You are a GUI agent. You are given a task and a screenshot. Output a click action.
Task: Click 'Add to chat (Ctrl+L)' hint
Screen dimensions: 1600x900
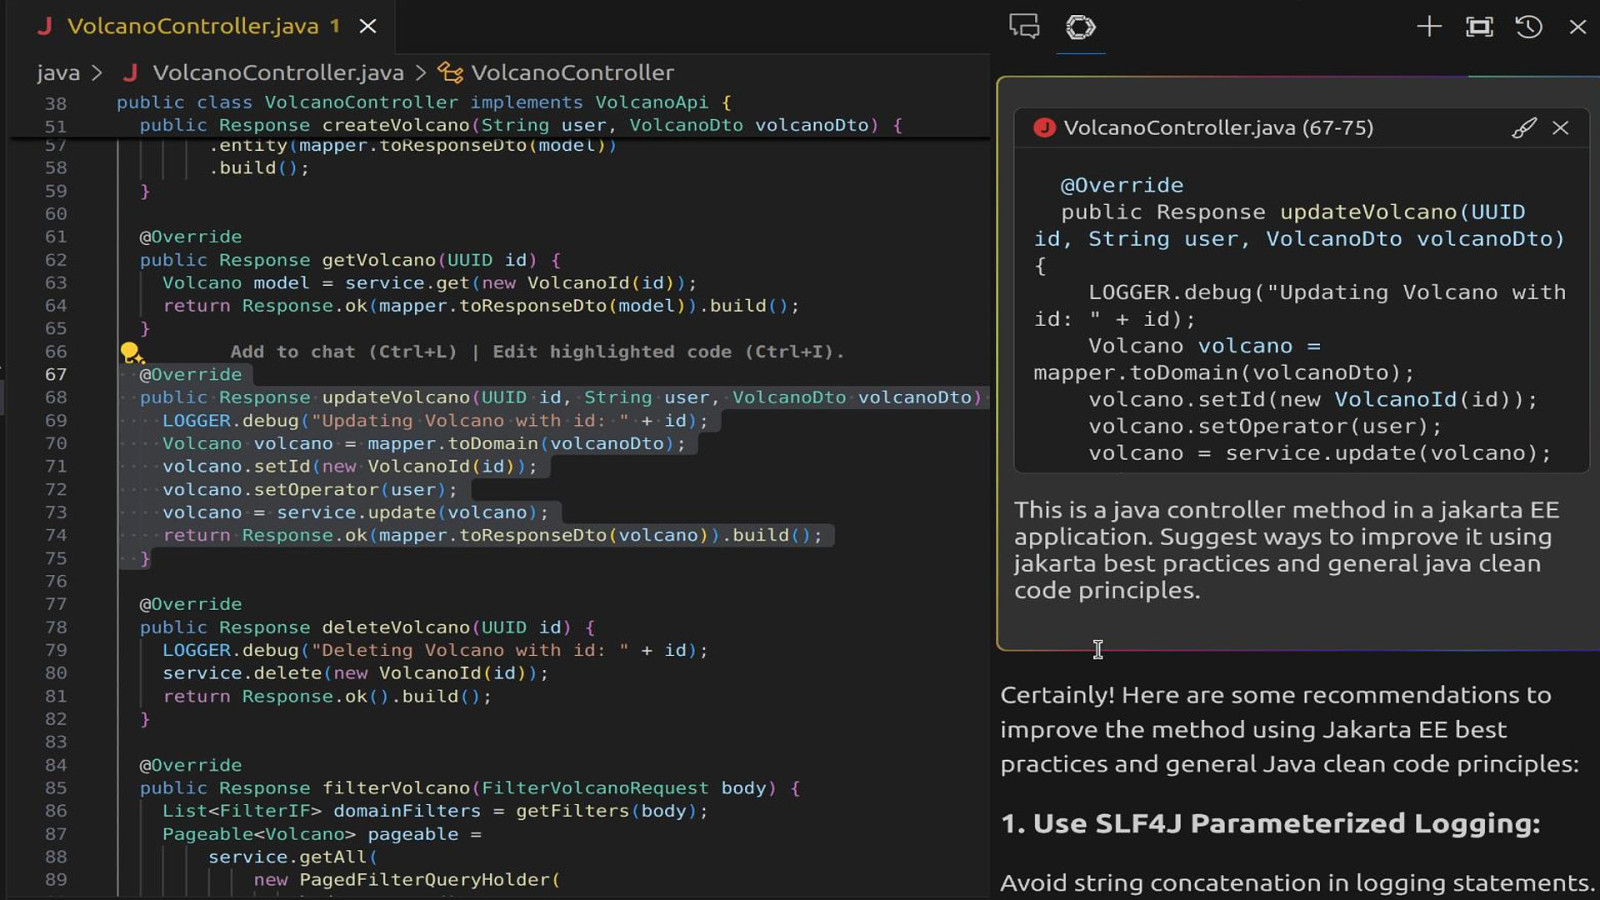(343, 352)
